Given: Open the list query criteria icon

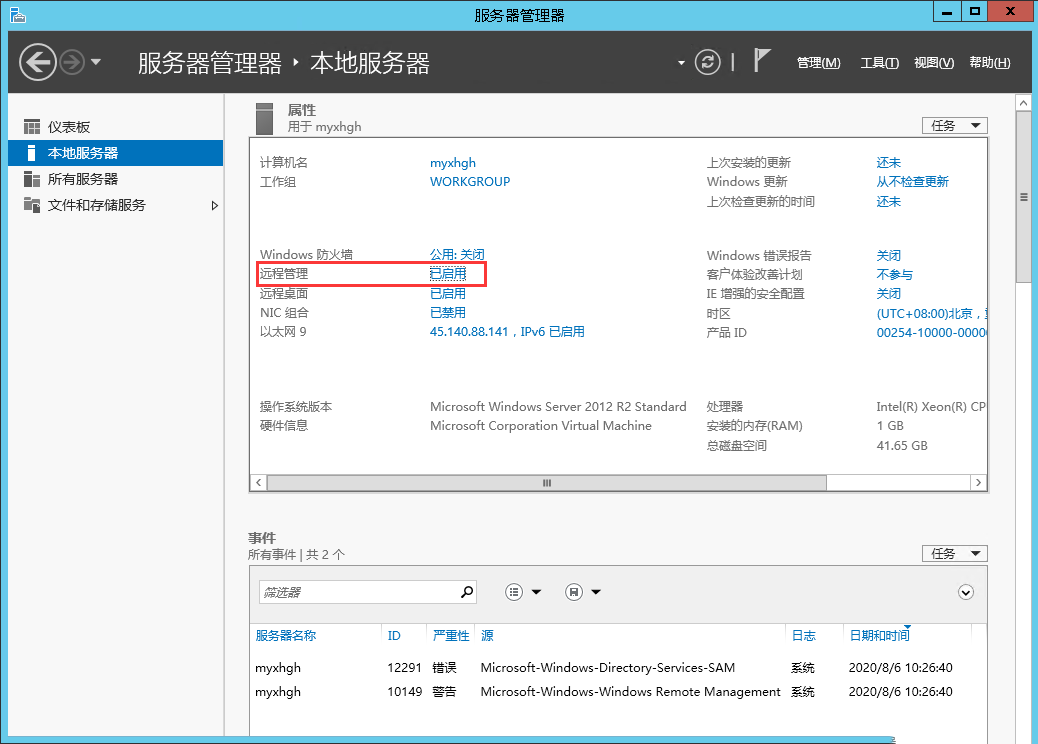Looking at the screenshot, I should point(514,592).
